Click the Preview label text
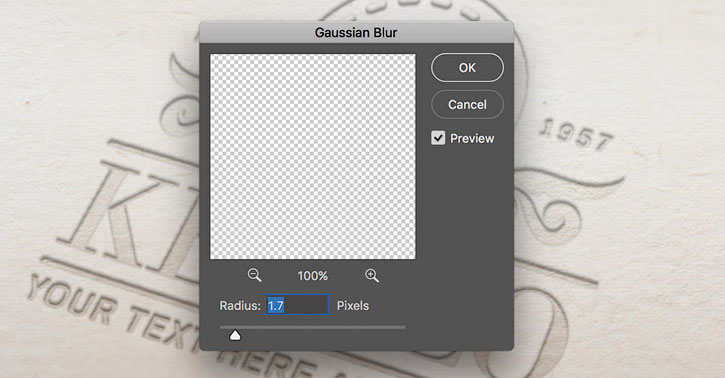This screenshot has width=725, height=378. (472, 138)
